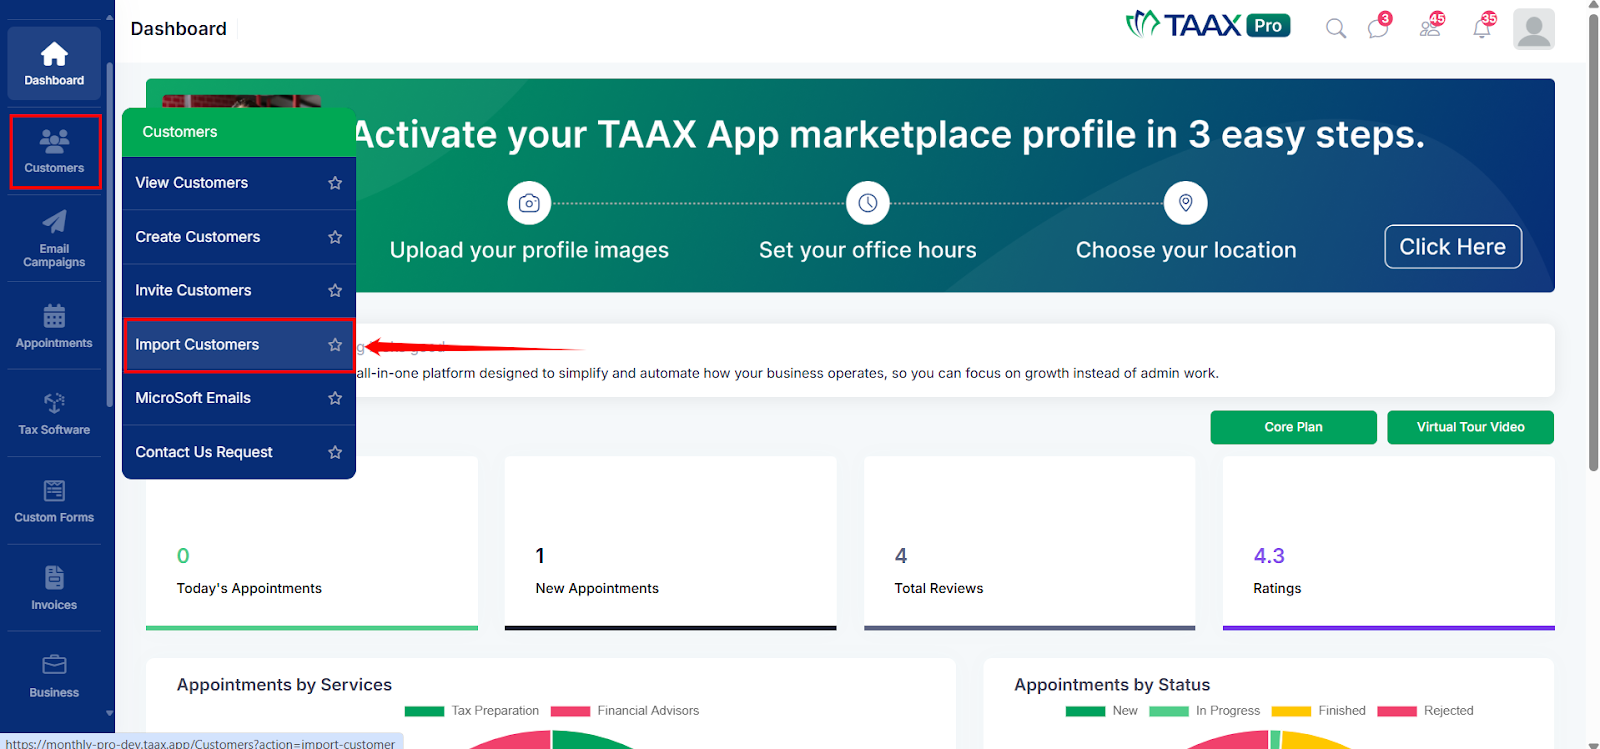This screenshot has height=749, width=1600.
Task: Open New Appointments card
Action: (x=670, y=543)
